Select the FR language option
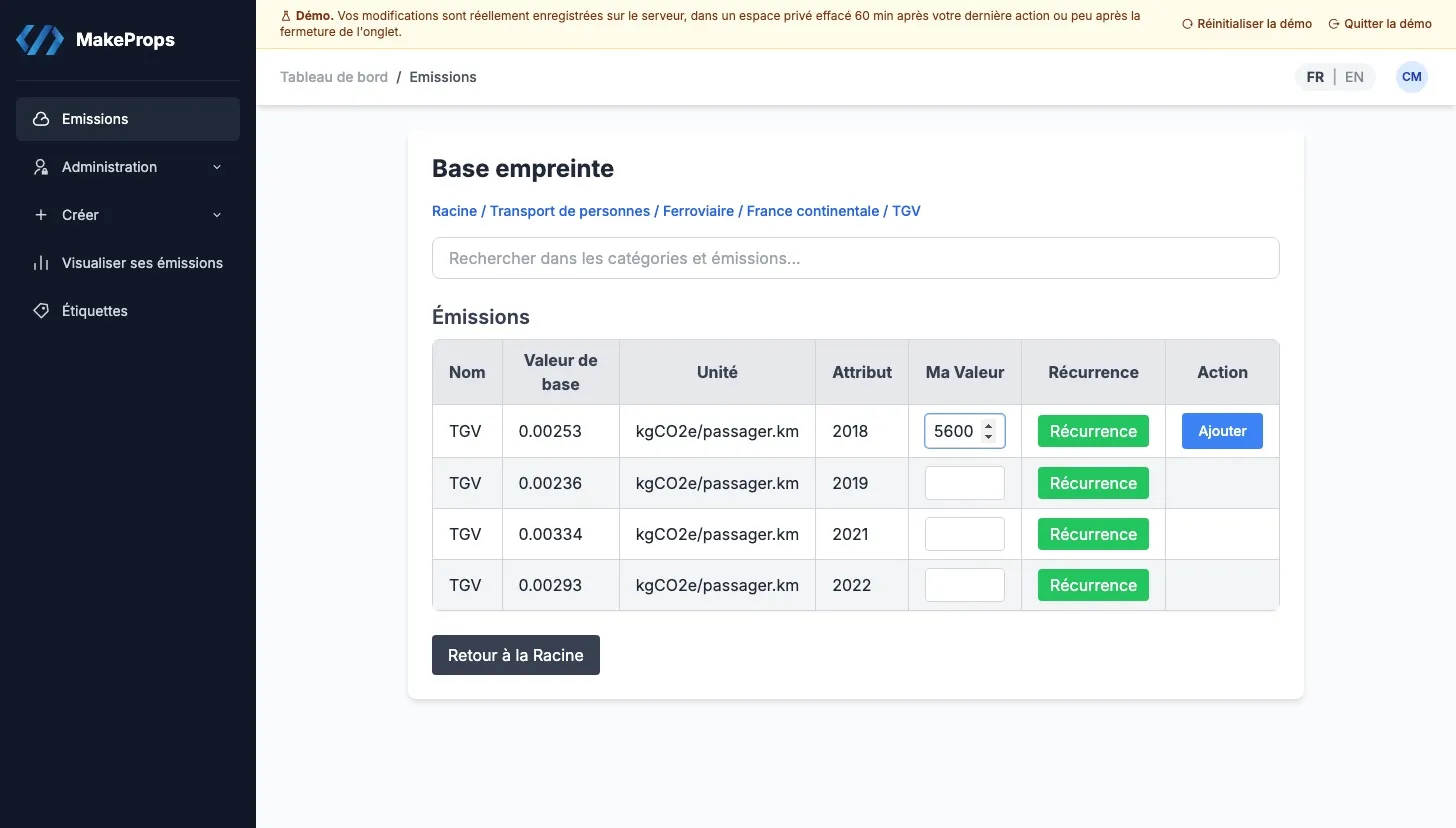This screenshot has height=828, width=1456. coord(1315,77)
